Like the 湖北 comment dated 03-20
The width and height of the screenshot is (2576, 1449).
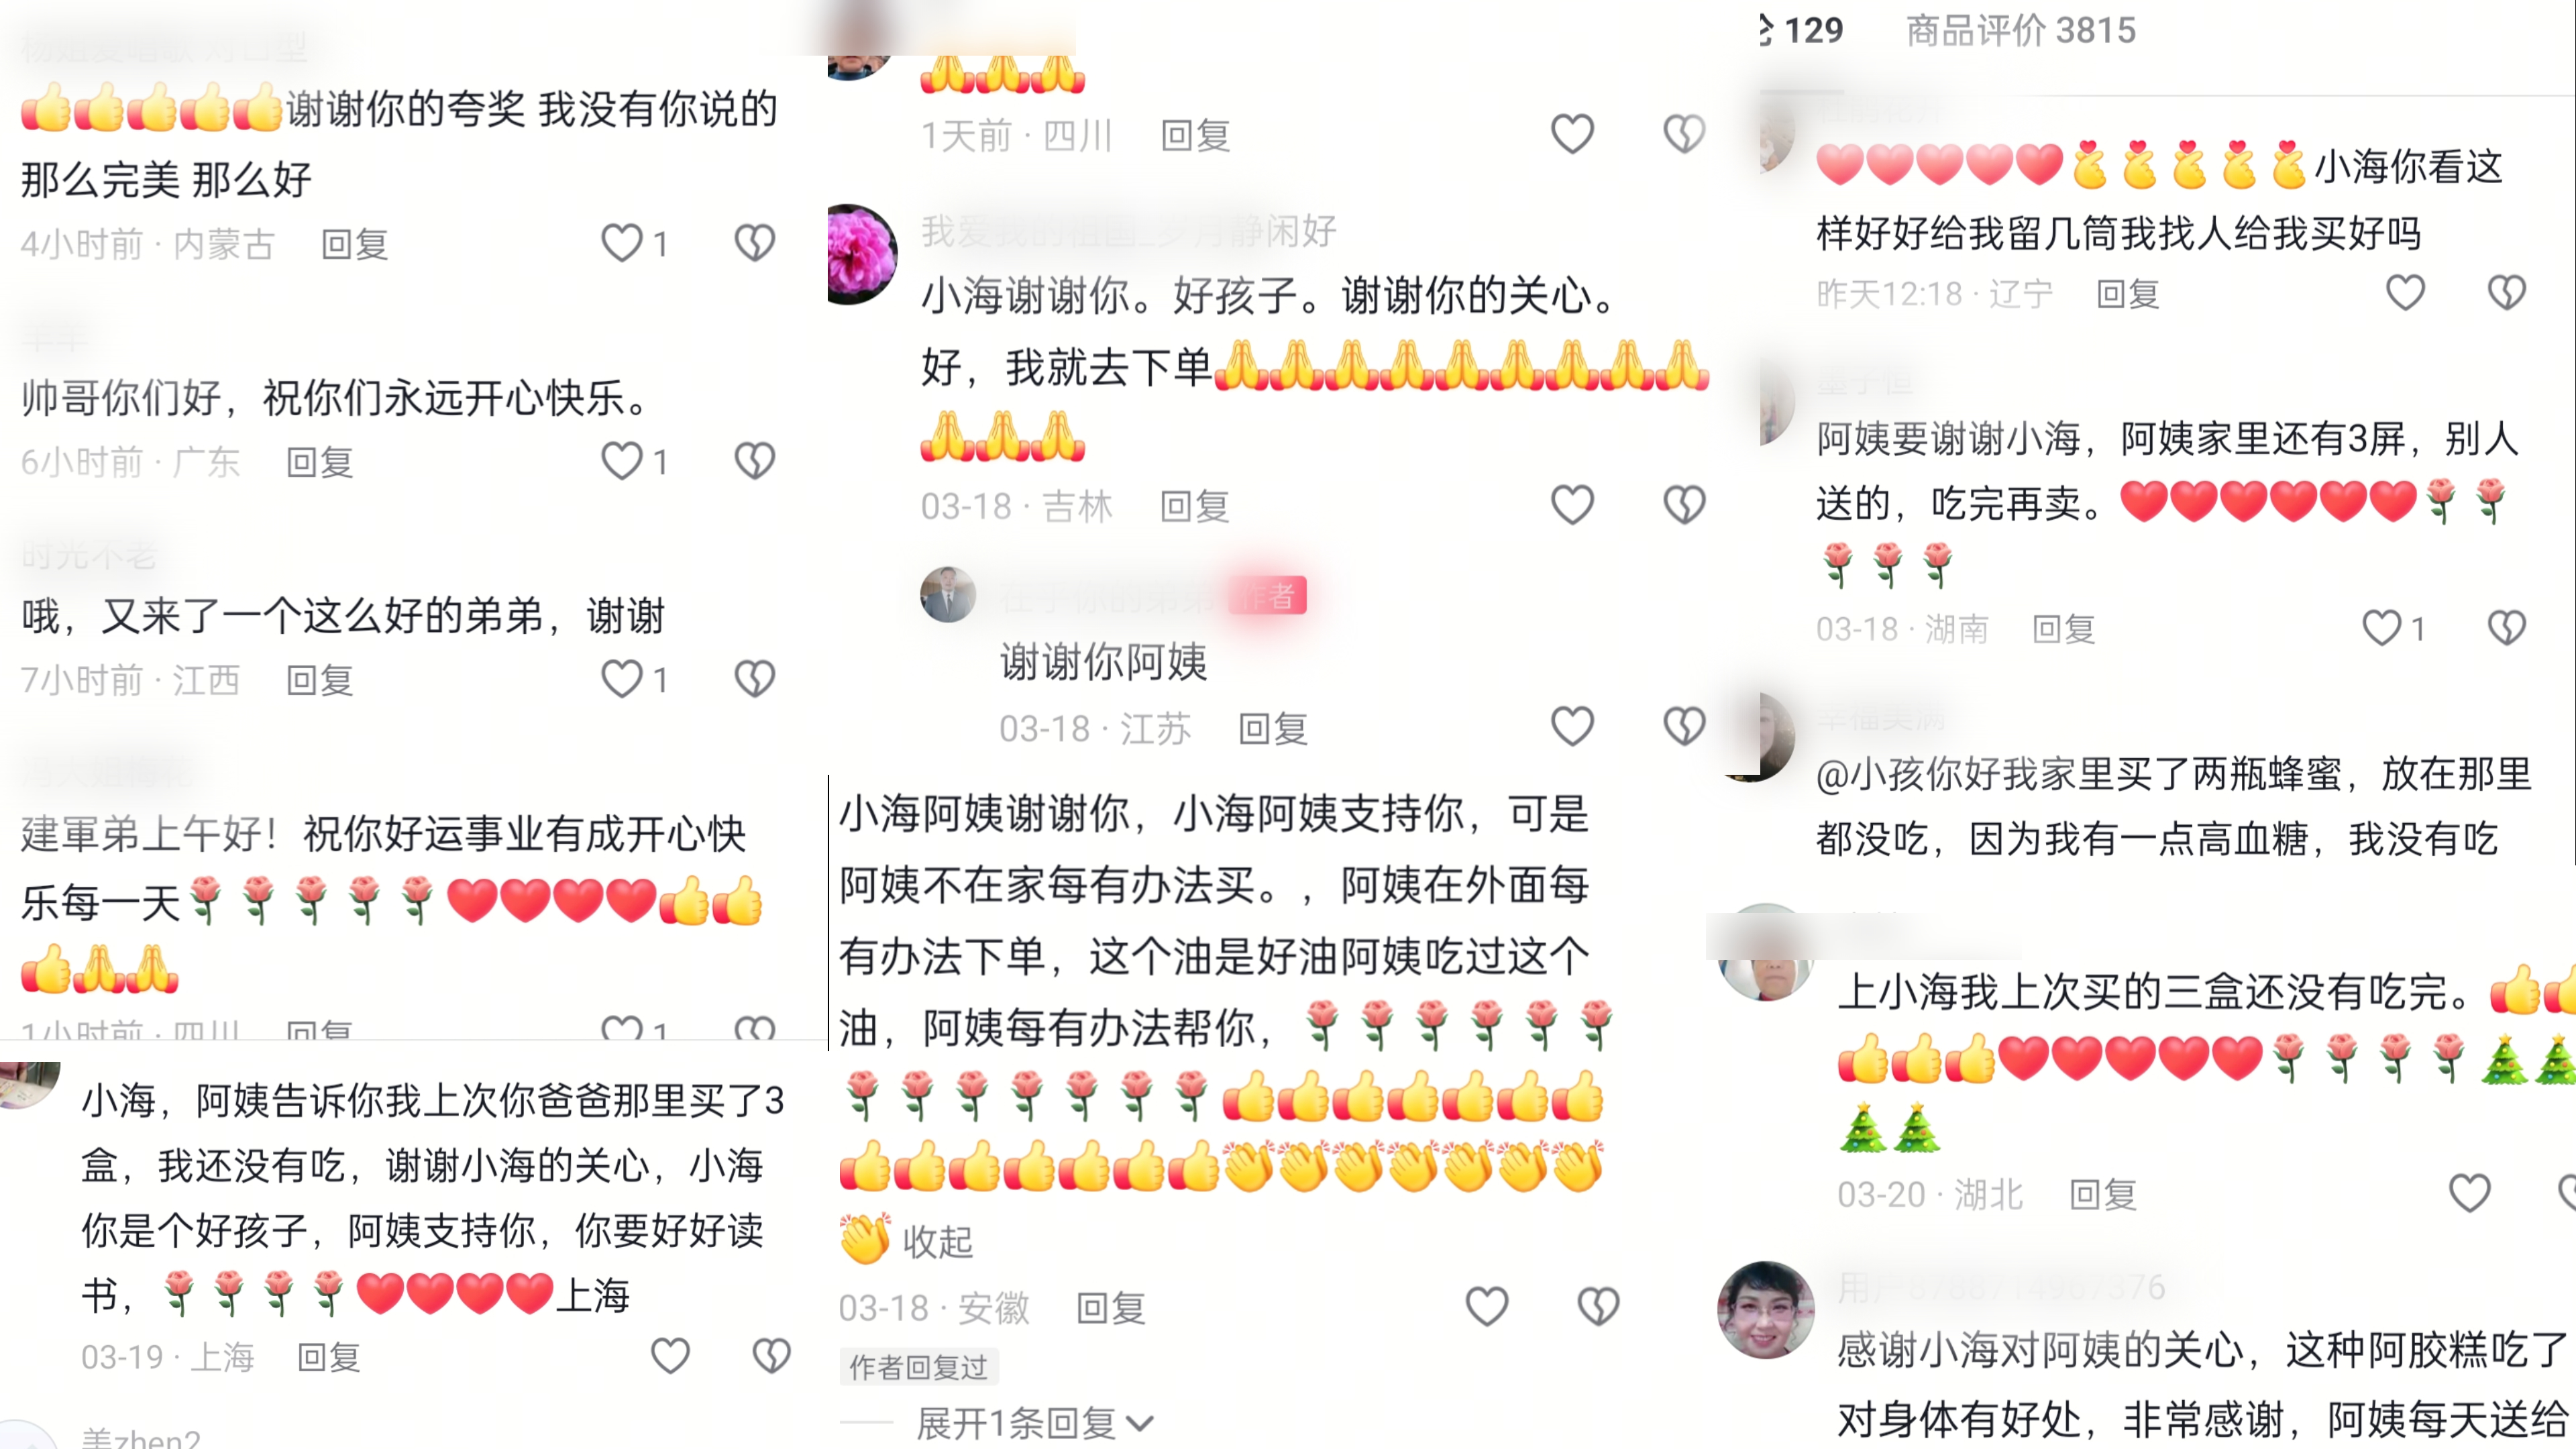[2469, 1193]
